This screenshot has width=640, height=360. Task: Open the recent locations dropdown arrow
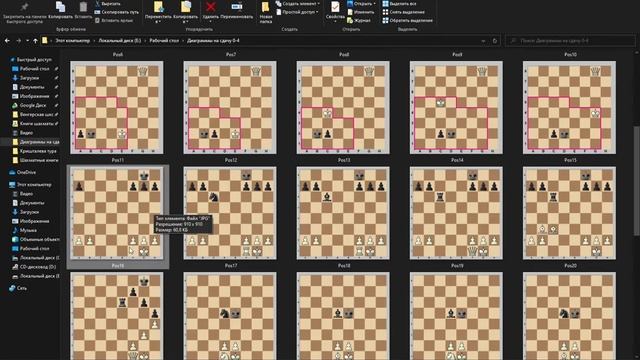(27, 41)
